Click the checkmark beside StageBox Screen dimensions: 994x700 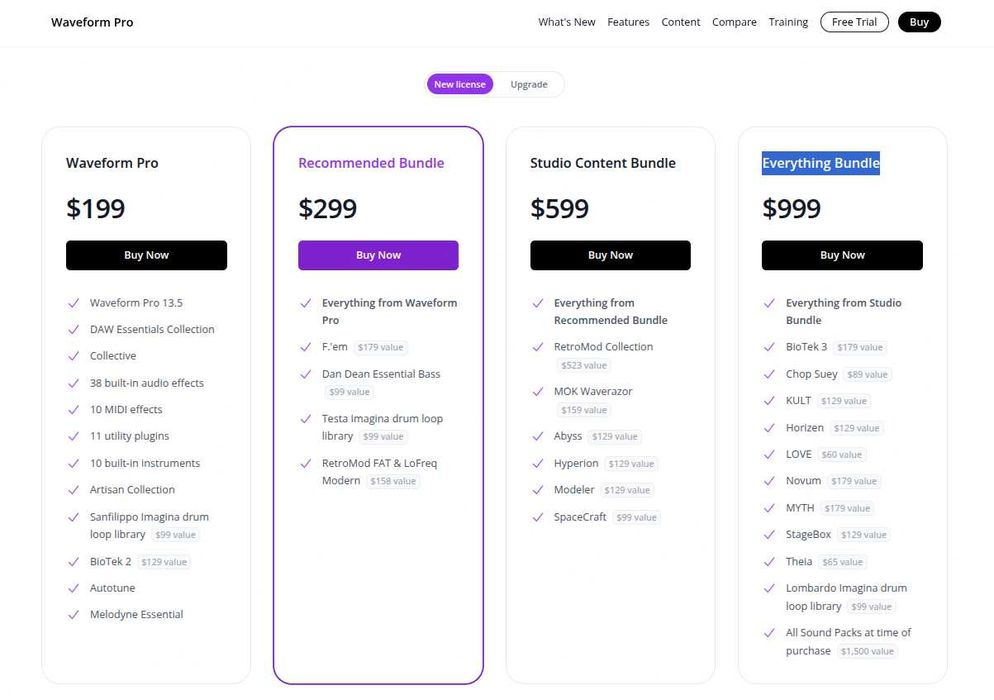pos(769,535)
